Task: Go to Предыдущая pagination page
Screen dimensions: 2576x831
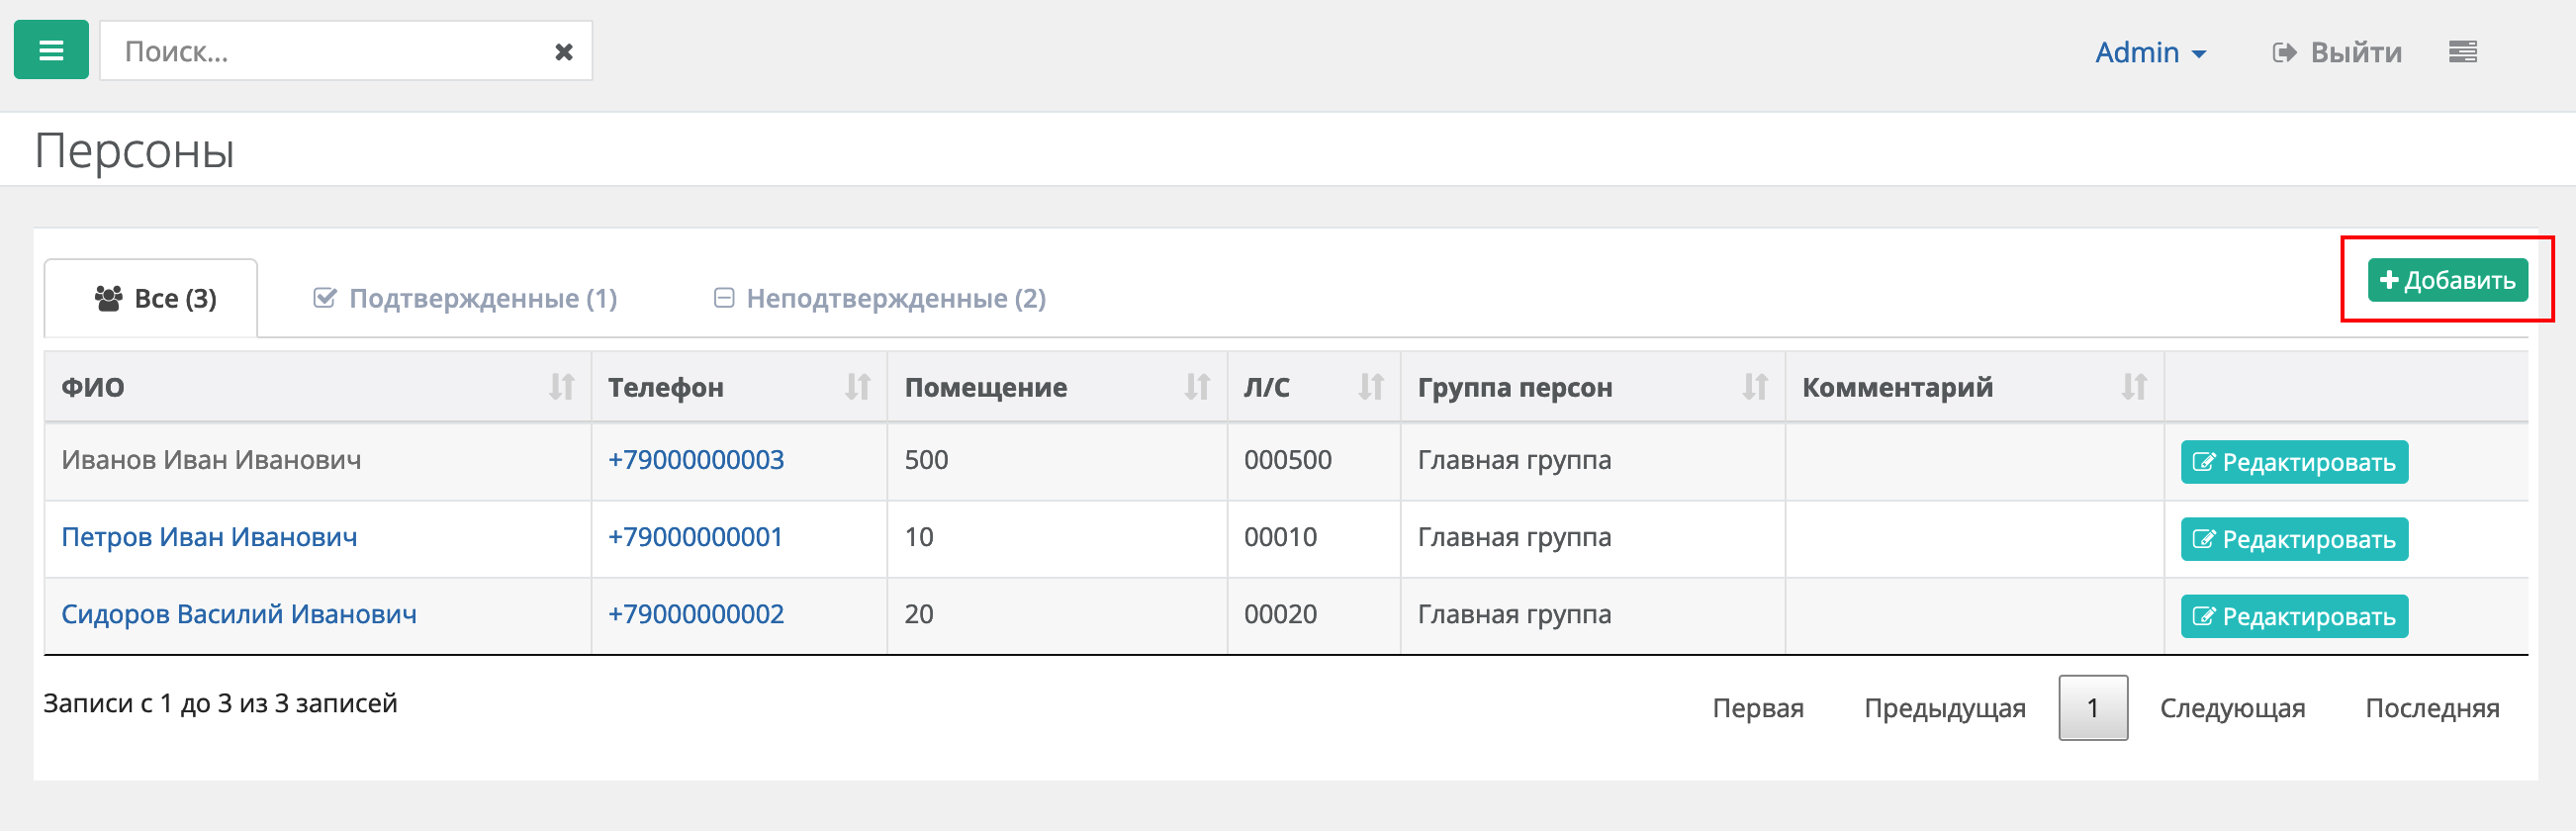Action: [1945, 708]
